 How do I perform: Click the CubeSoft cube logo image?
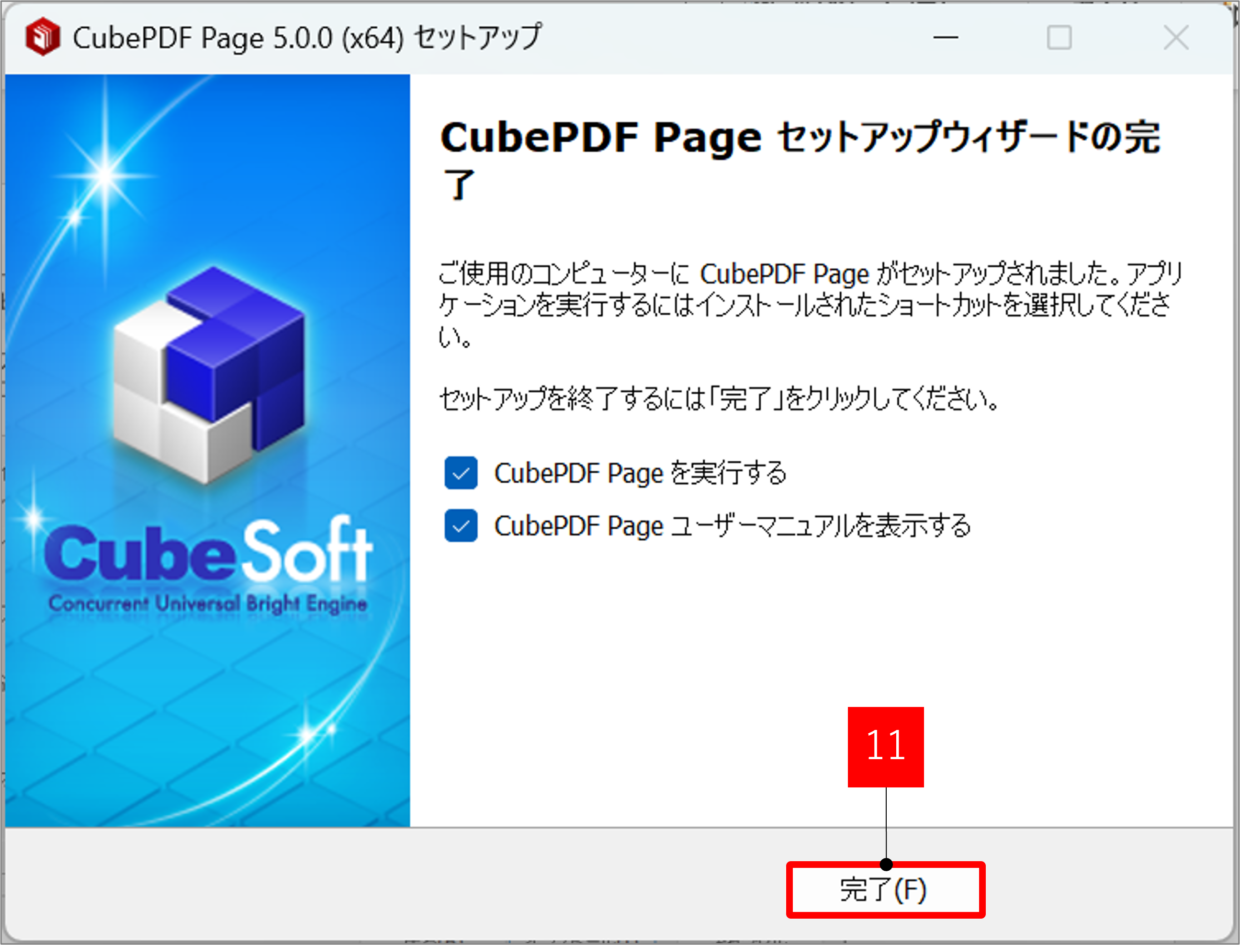click(208, 376)
